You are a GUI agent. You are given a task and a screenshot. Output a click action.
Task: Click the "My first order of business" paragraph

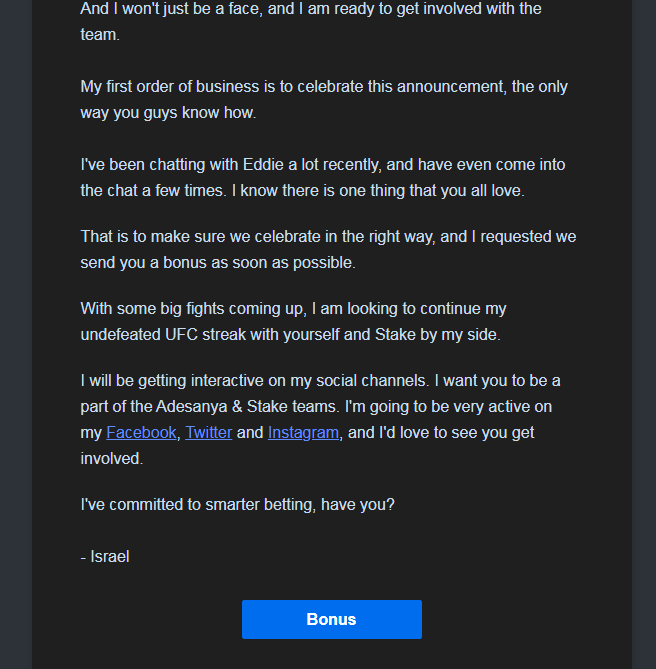pyautogui.click(x=324, y=99)
